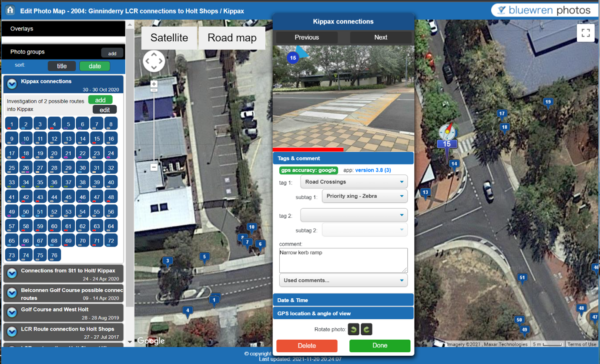Open the tag 1 Road Crossings dropdown
The width and height of the screenshot is (600, 364).
click(x=354, y=182)
